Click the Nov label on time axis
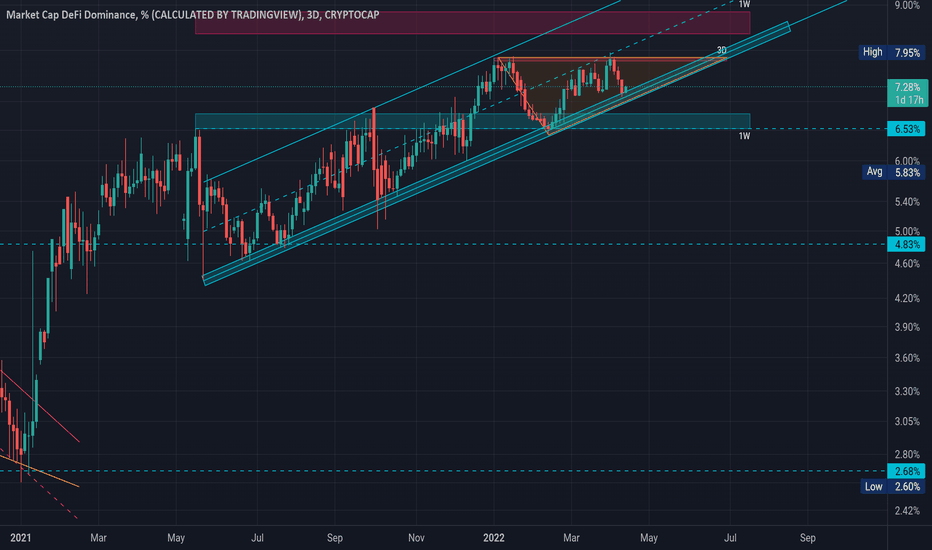932x550 pixels. point(416,538)
